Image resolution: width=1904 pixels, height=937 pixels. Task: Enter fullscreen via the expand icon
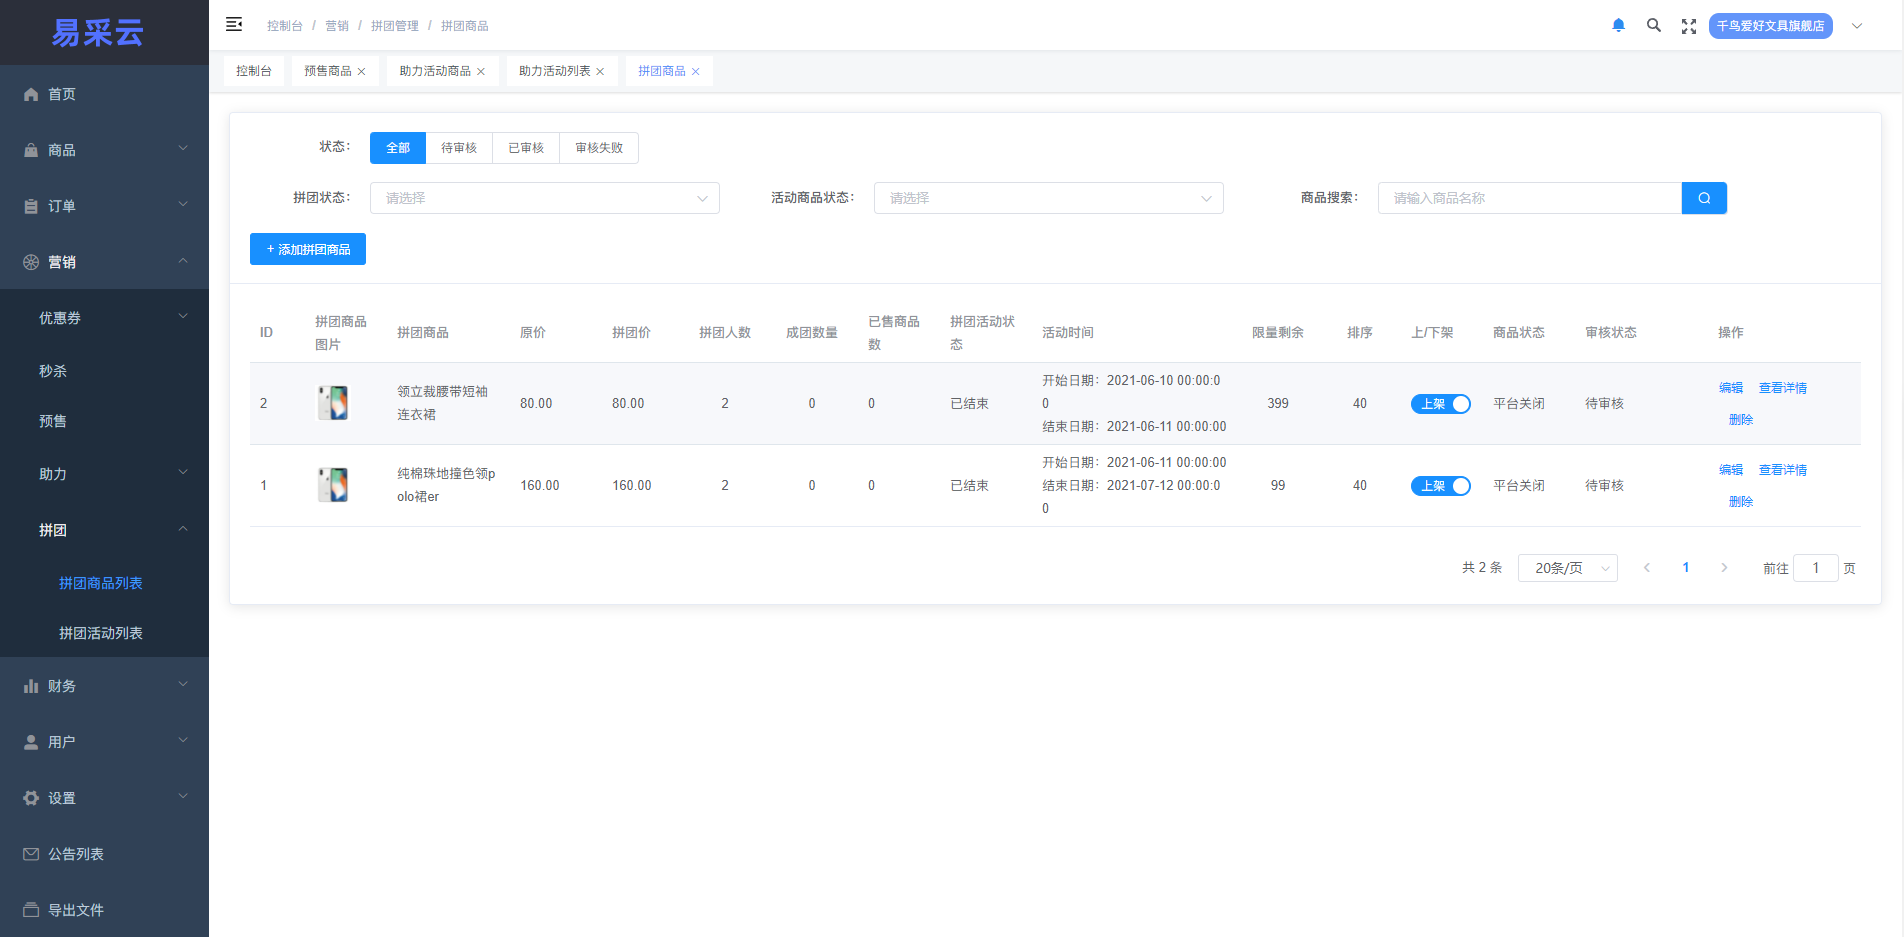(1688, 25)
